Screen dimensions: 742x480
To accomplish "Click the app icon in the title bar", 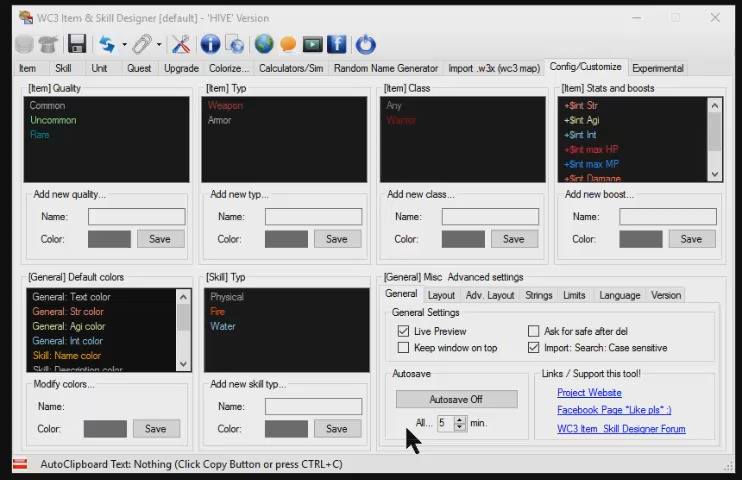I will [x=26, y=18].
